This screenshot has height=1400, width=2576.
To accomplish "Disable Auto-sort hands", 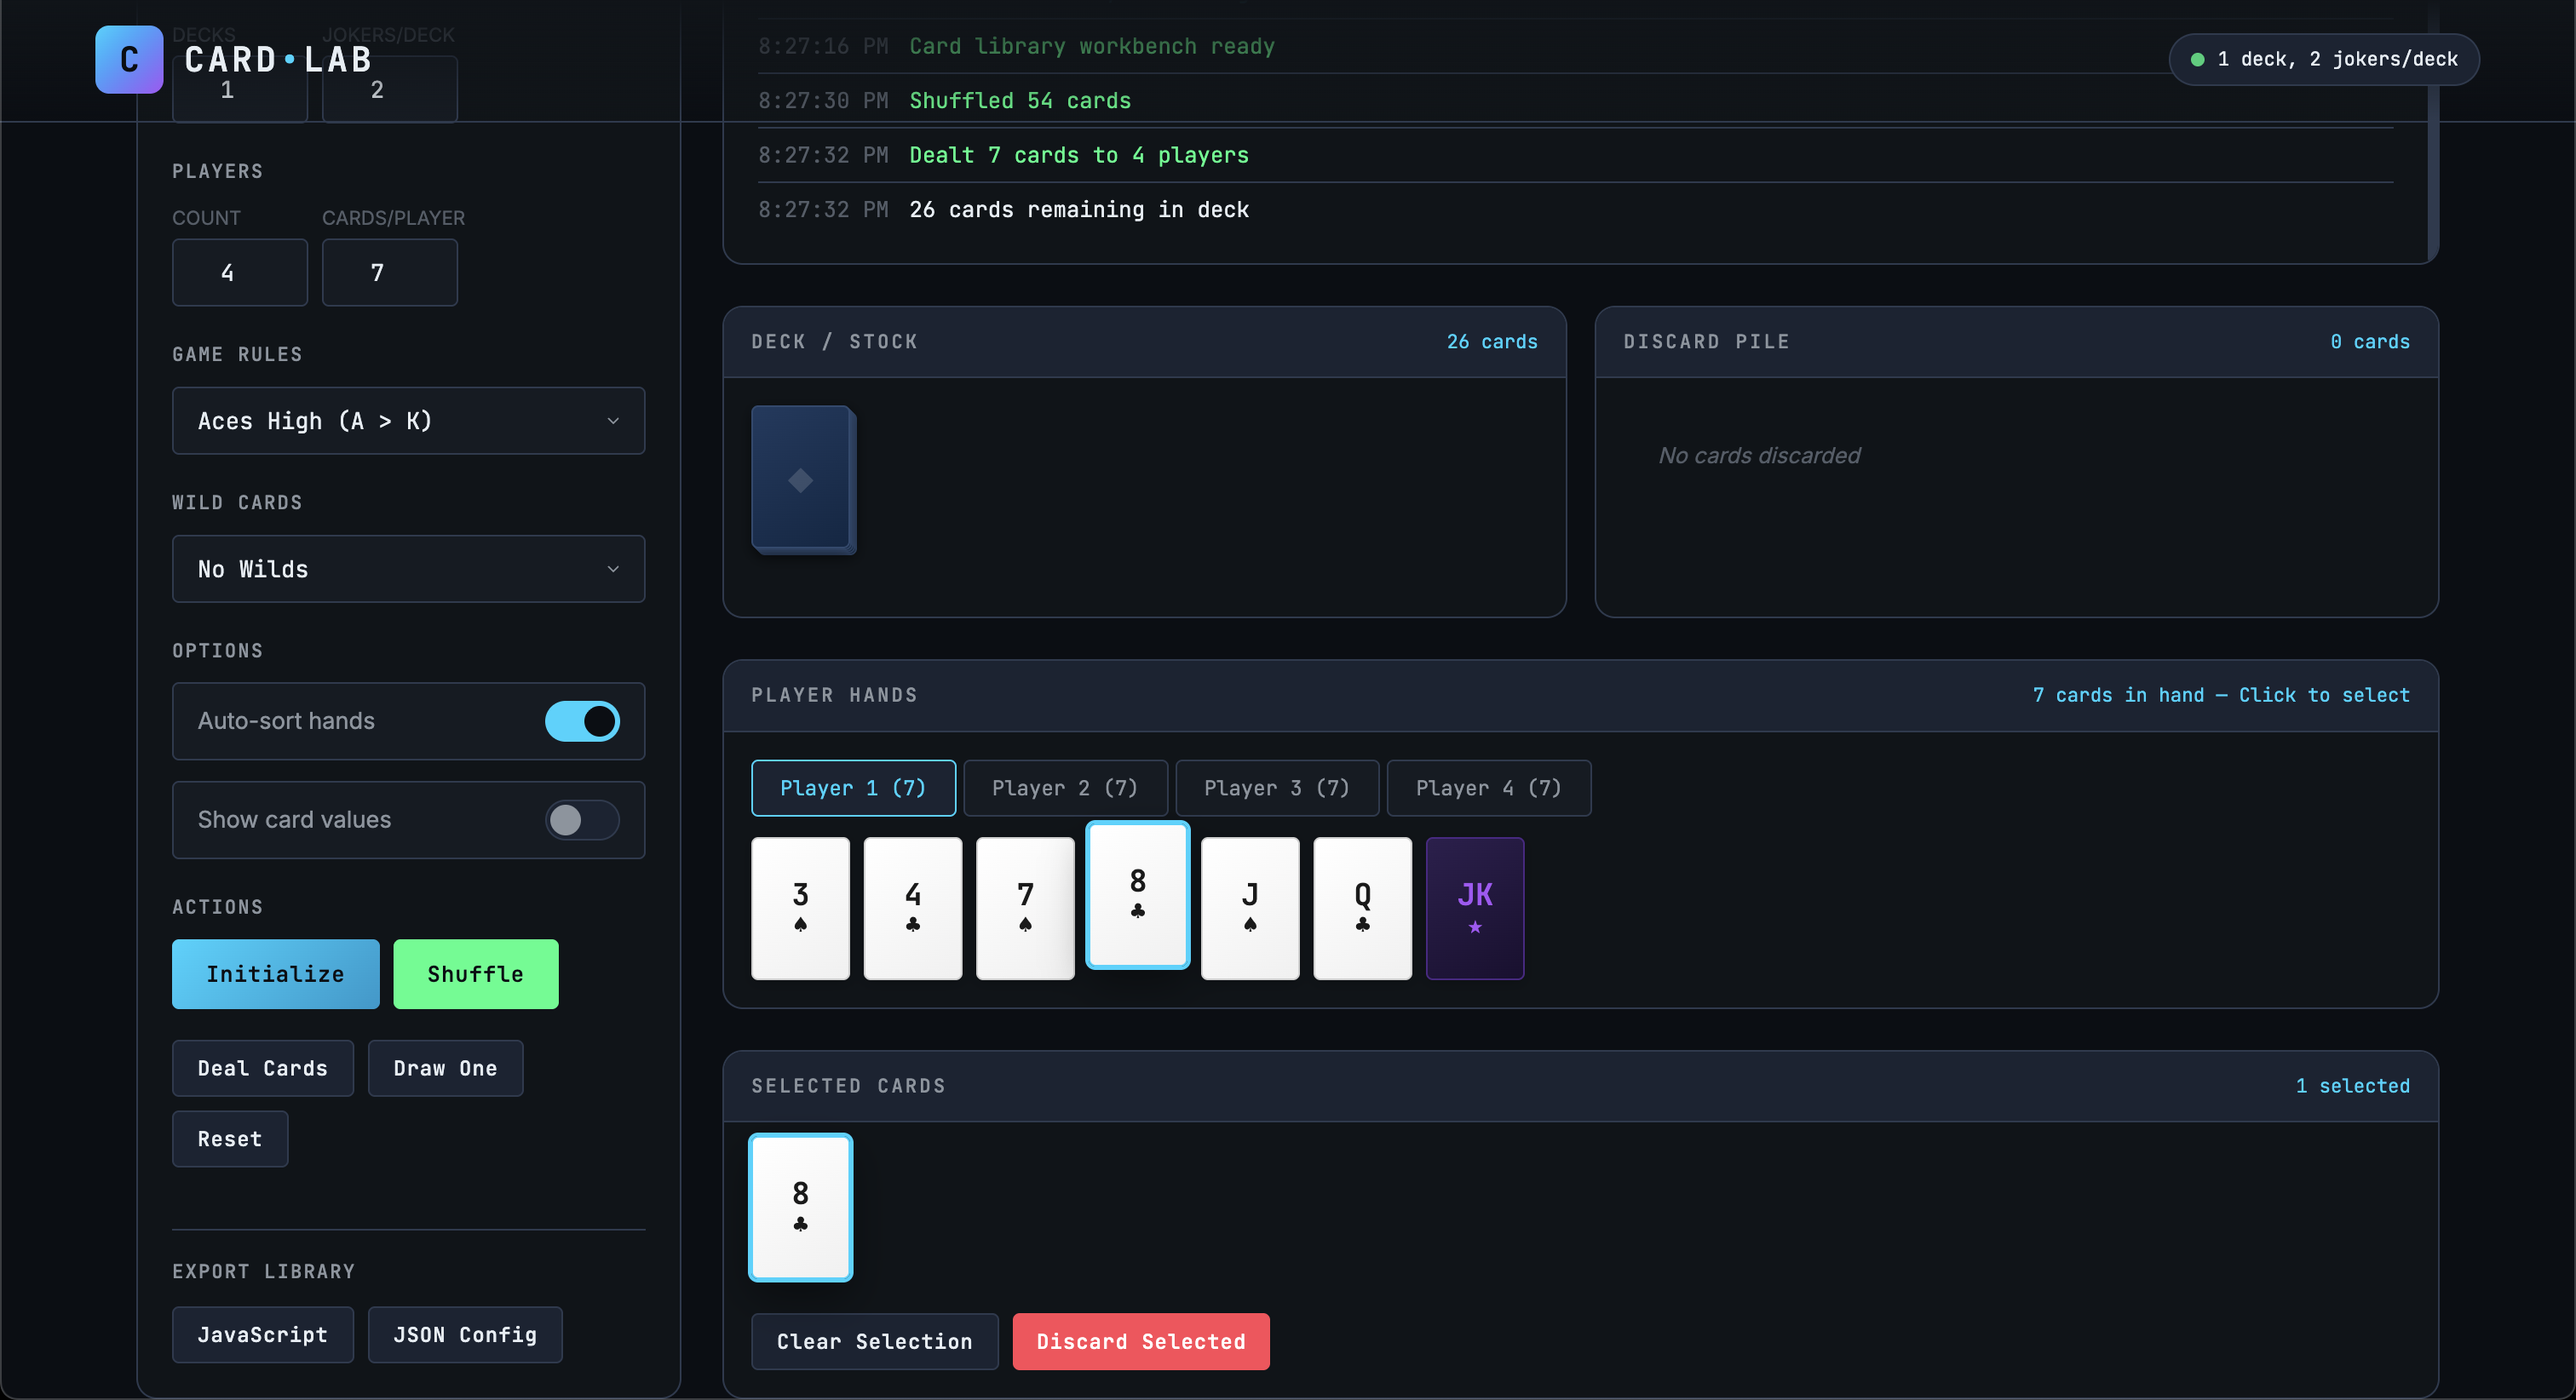I will [583, 720].
